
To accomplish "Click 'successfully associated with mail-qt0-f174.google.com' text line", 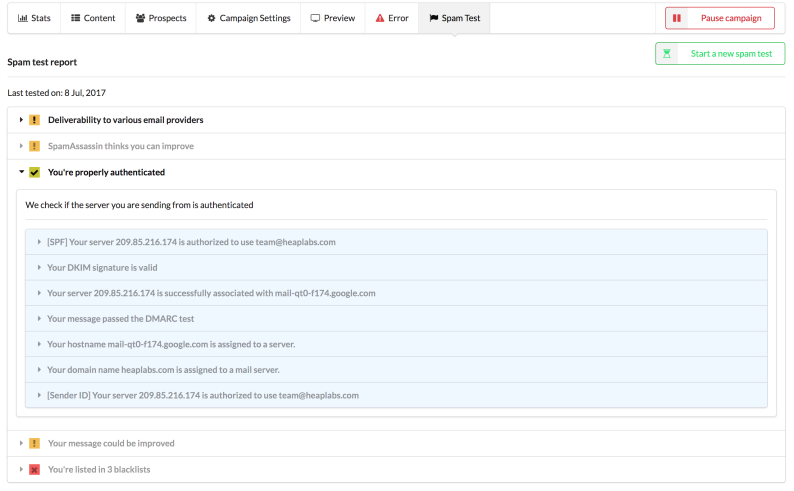I will [211, 293].
